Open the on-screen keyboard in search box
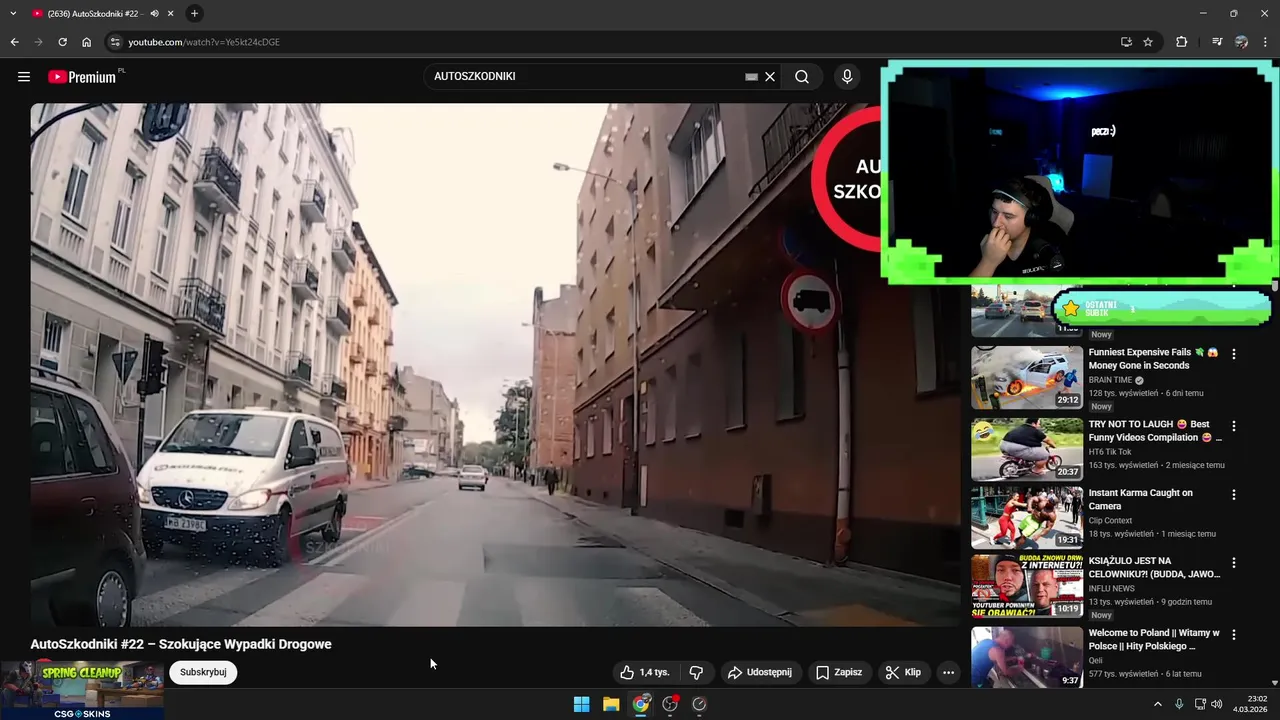1280x720 pixels. [x=752, y=76]
